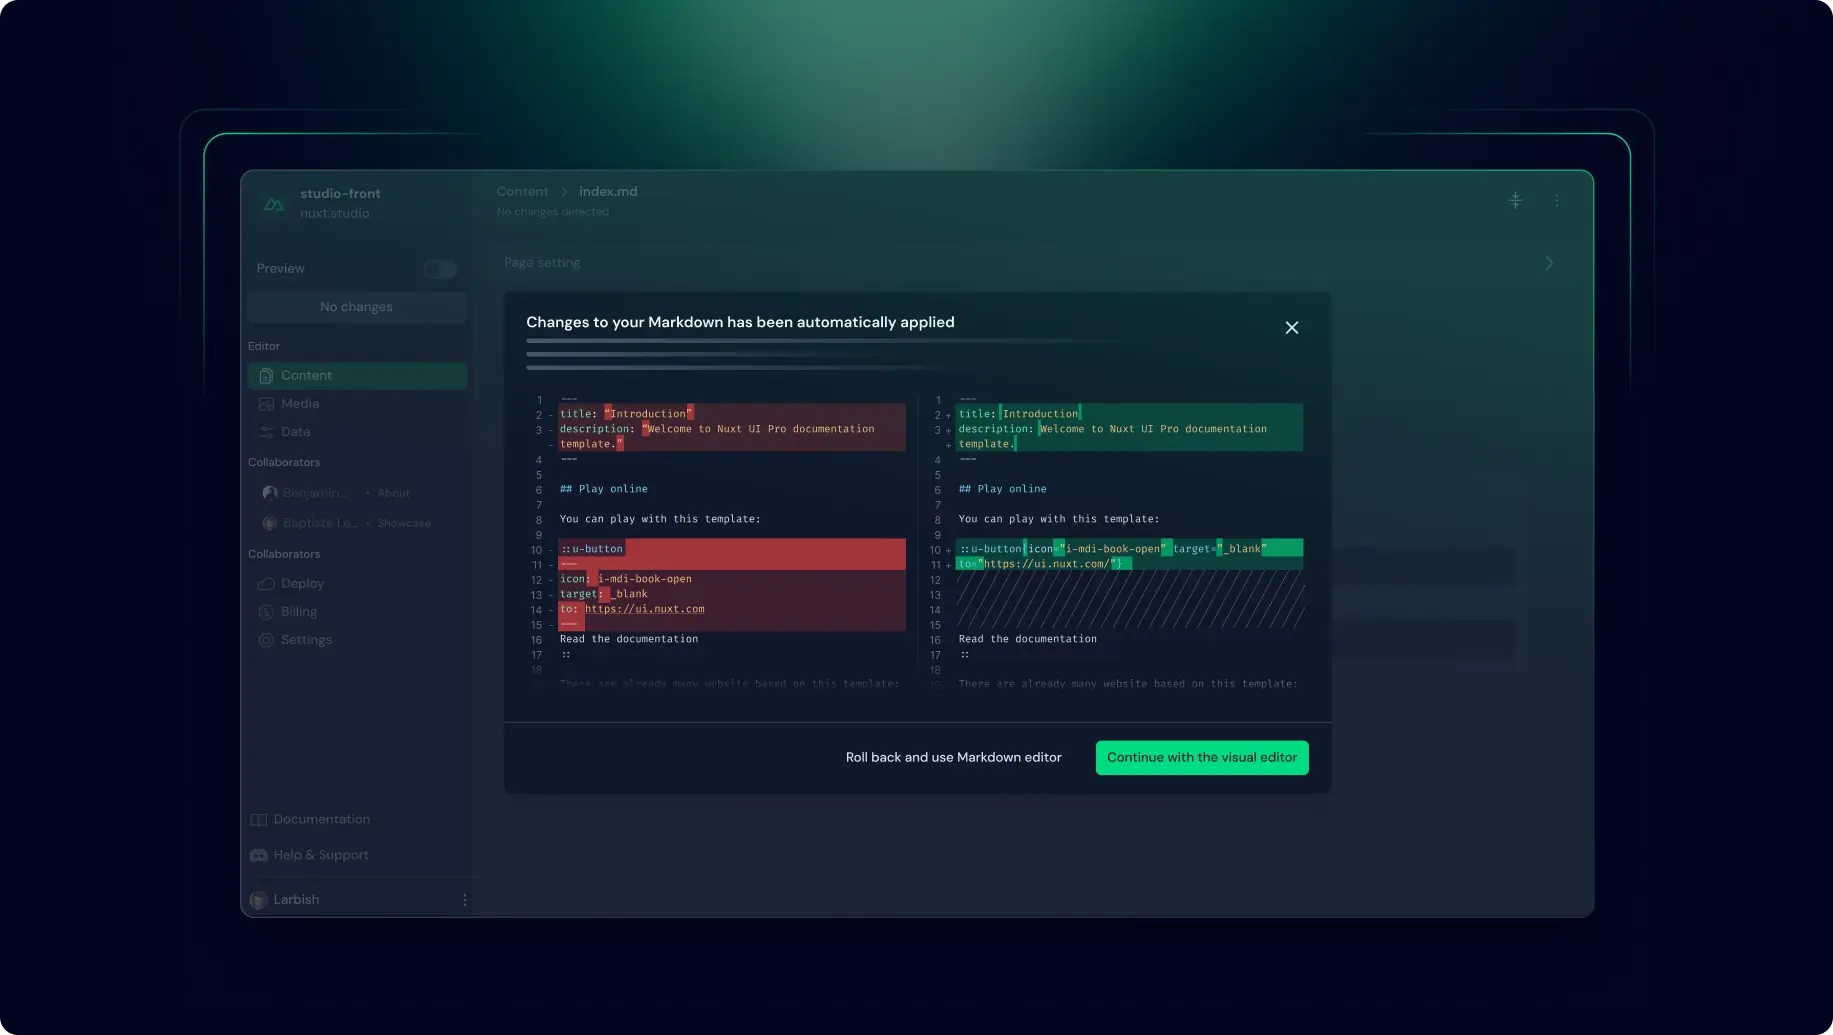The image size is (1833, 1035).
Task: Click Continue with the visual editor
Action: 1201,757
